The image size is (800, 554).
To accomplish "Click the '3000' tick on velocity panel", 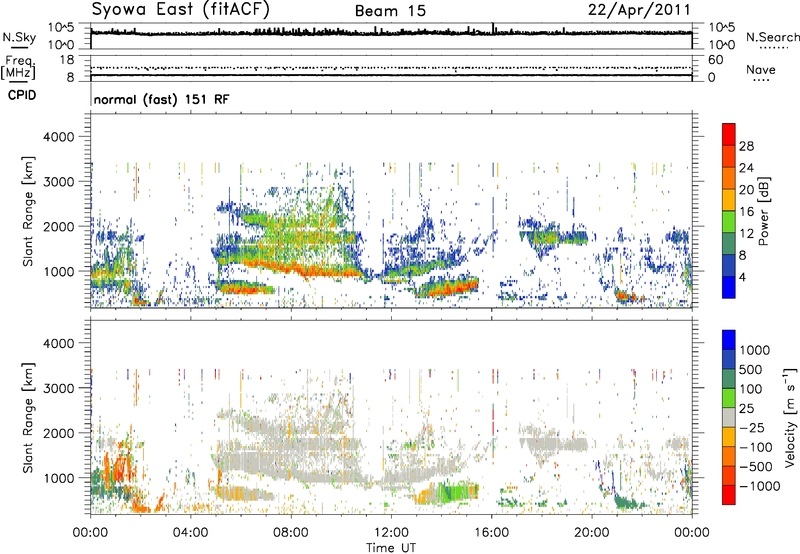I will click(59, 388).
